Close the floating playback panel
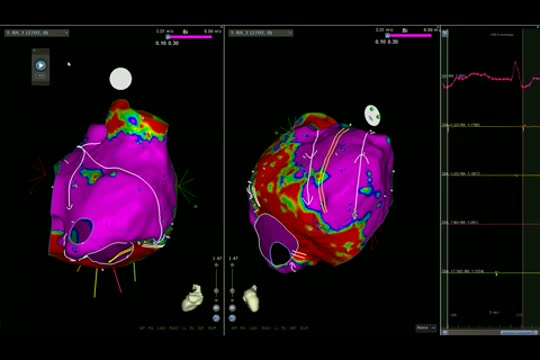 (34, 51)
